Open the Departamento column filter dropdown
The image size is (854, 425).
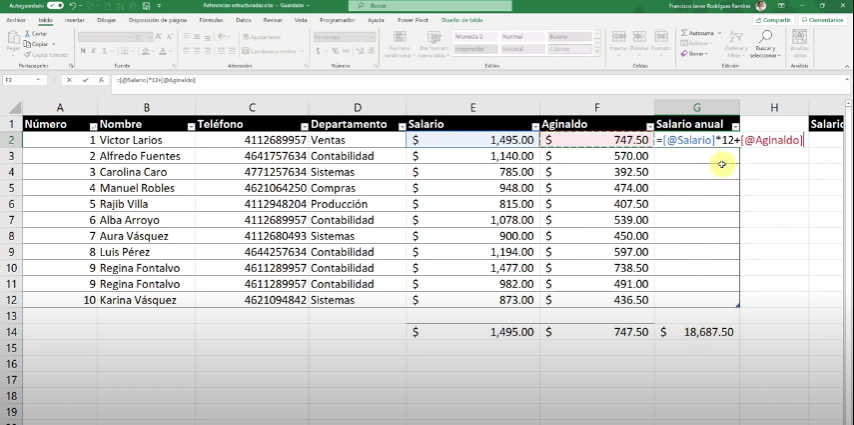click(402, 126)
